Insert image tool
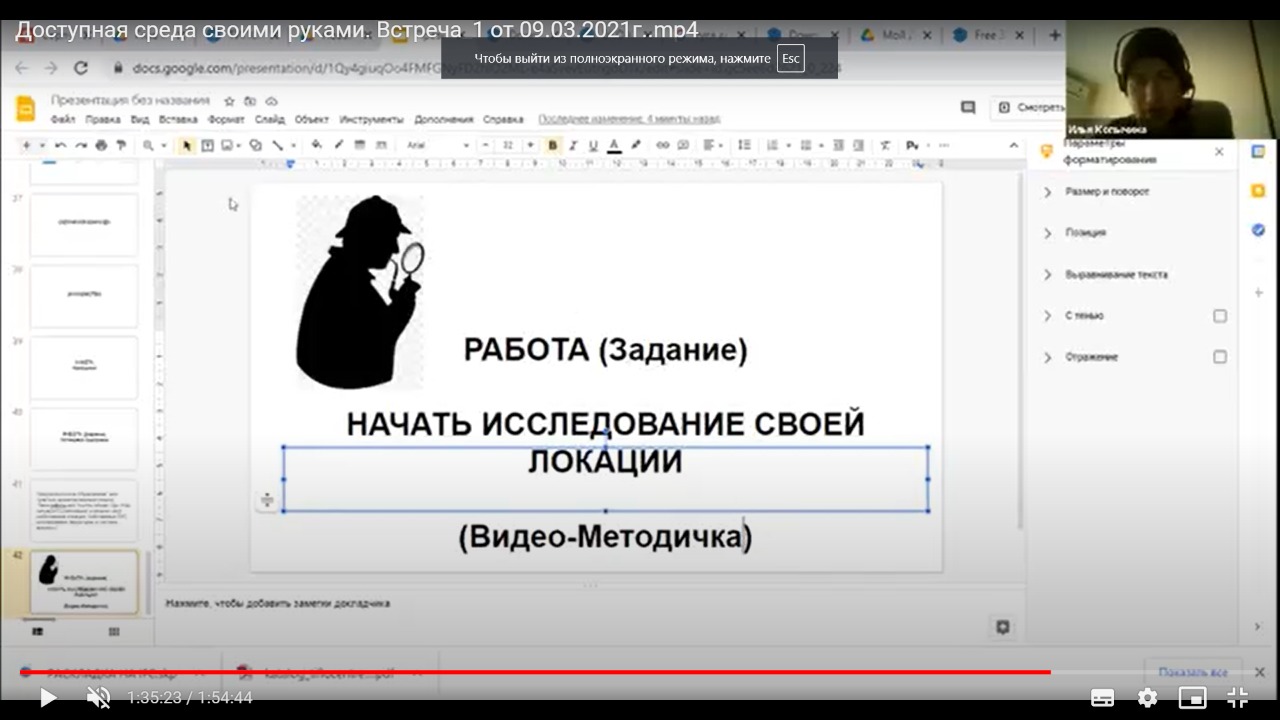The width and height of the screenshot is (1280, 720). (x=227, y=145)
